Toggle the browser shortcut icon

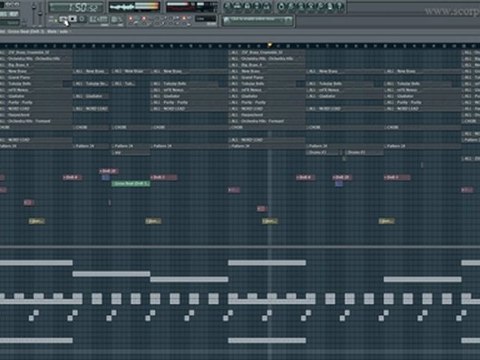pyautogui.click(x=257, y=6)
